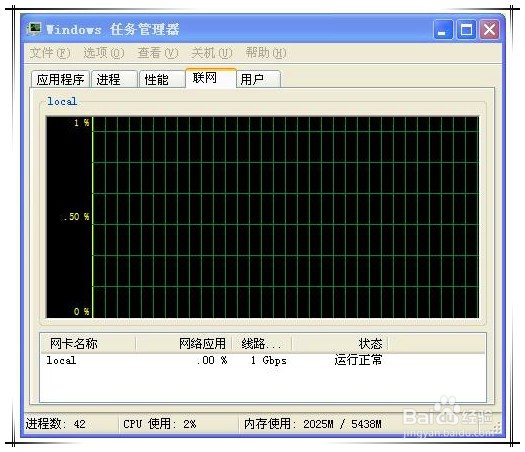Switch to the 进程 tab
Viewport: 525px width, 452px height.
pyautogui.click(x=114, y=79)
